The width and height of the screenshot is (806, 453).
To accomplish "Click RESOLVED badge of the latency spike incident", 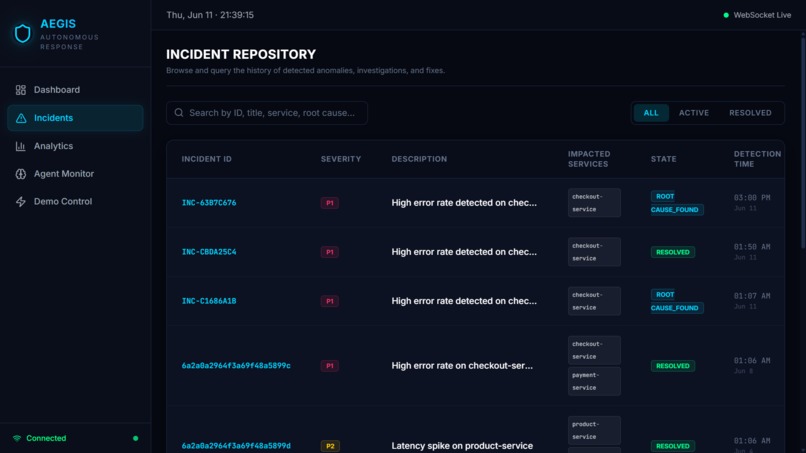I will pos(672,446).
